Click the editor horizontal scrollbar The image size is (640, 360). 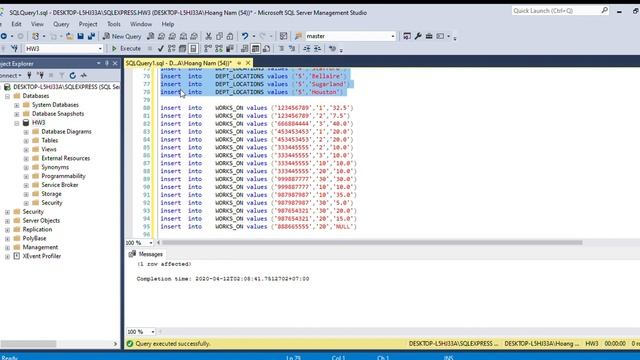tap(372, 242)
